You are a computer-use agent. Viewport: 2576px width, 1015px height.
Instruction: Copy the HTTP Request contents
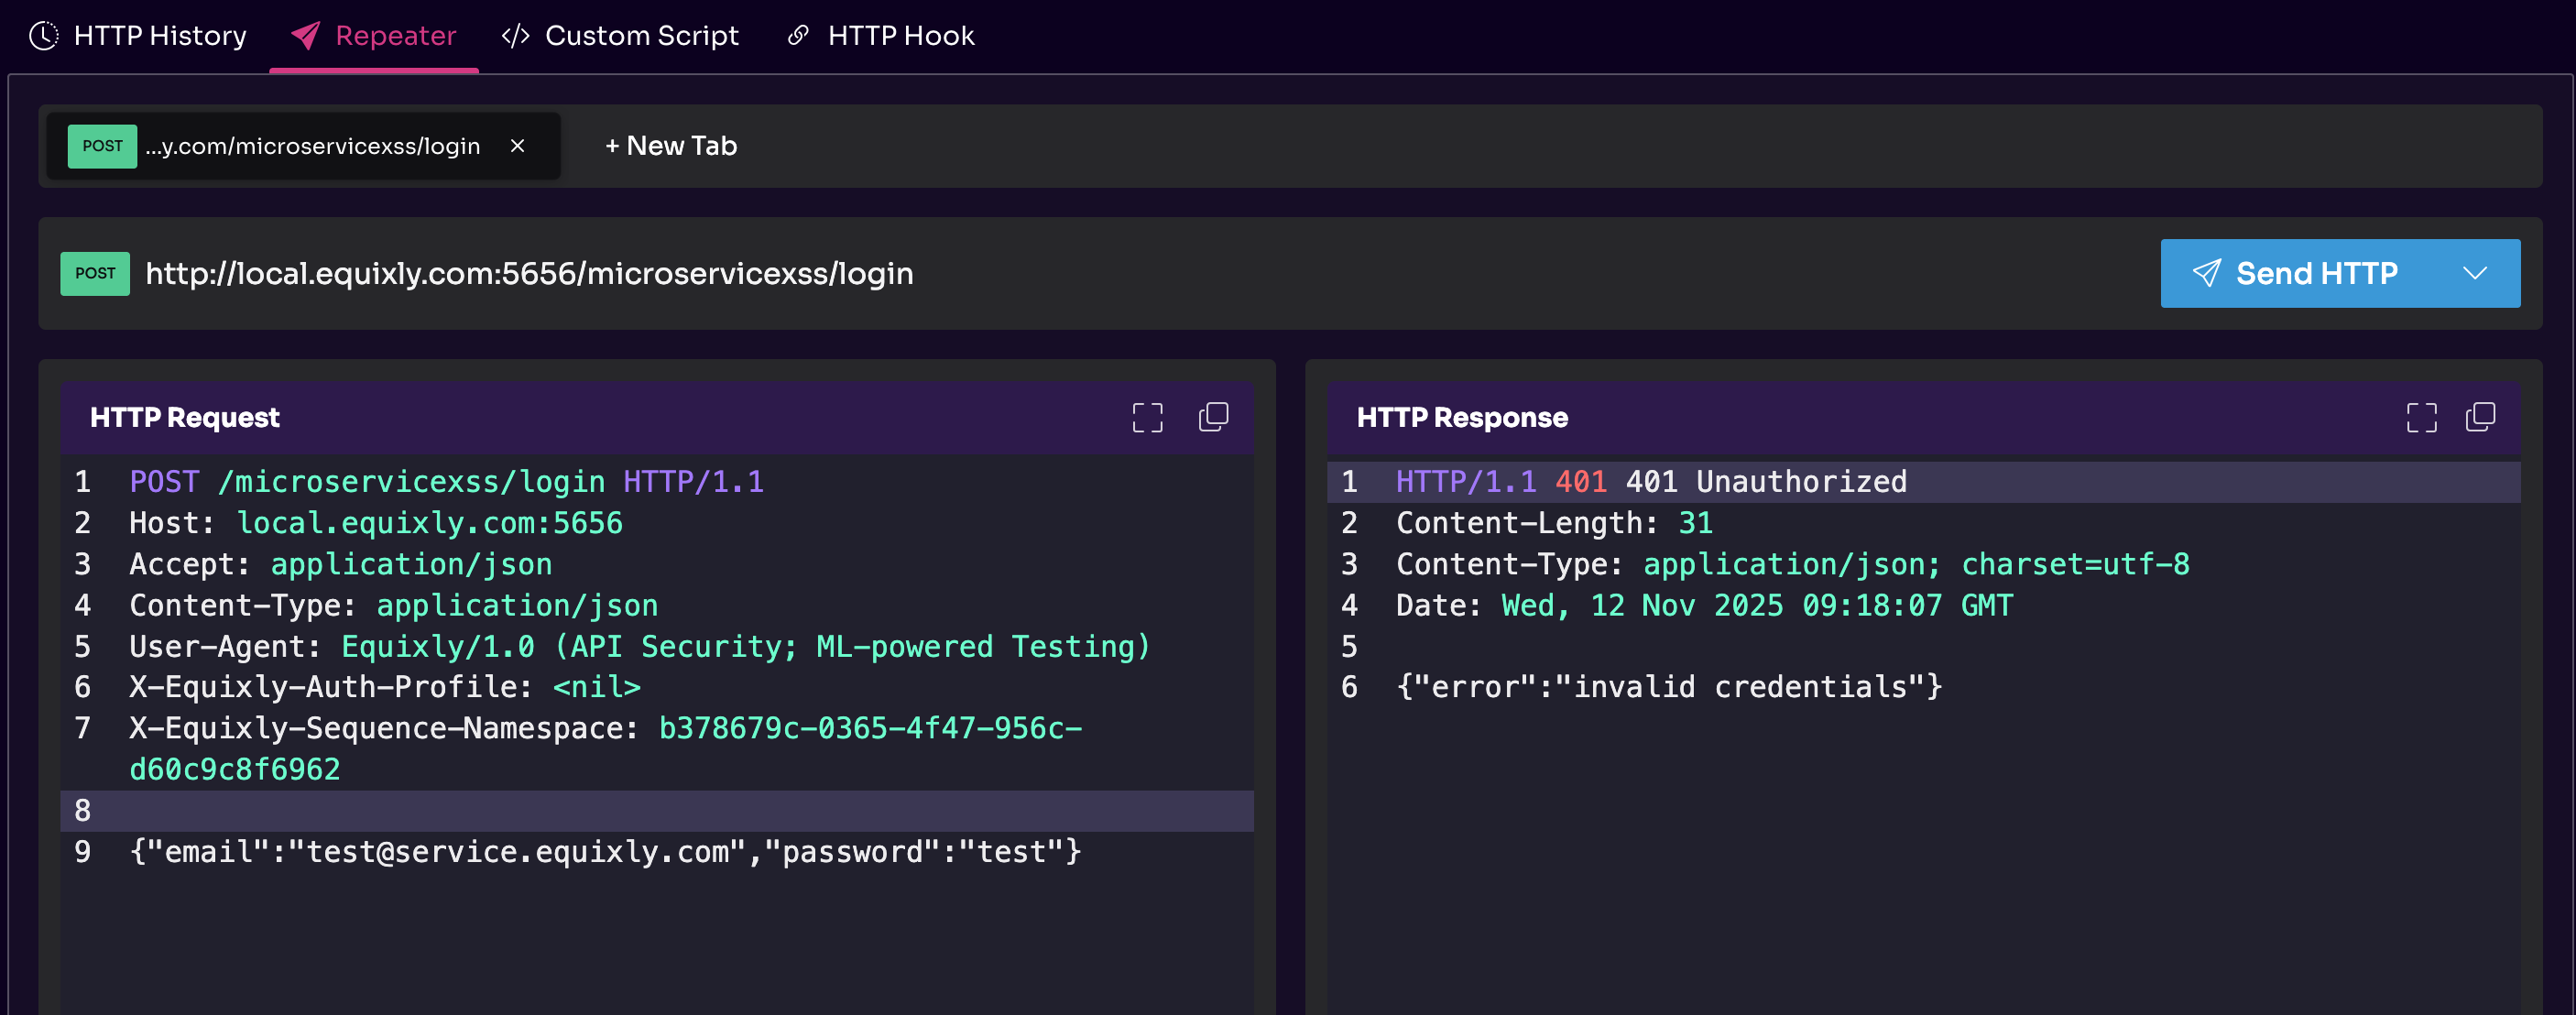tap(1213, 417)
